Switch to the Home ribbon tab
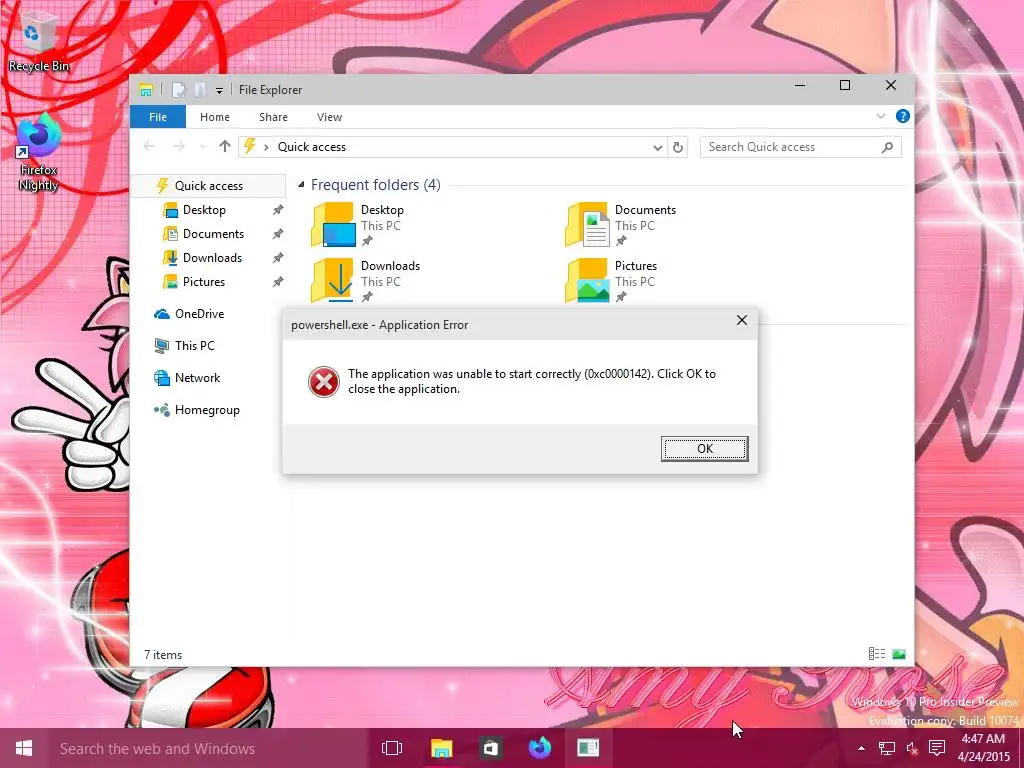Image resolution: width=1024 pixels, height=768 pixels. click(215, 117)
